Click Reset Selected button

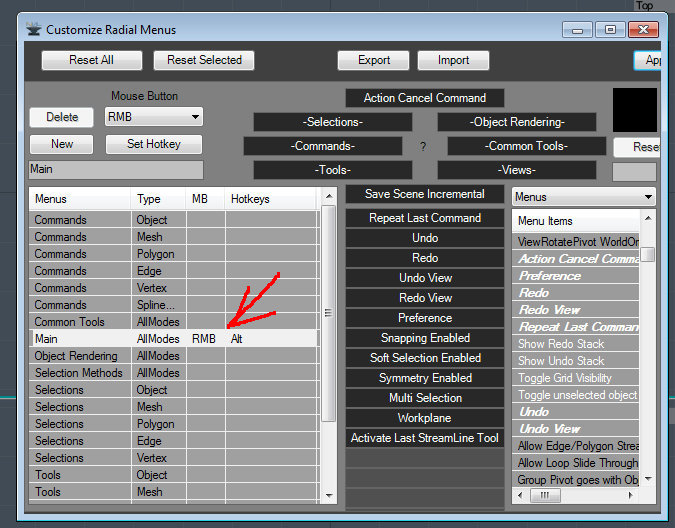point(204,60)
